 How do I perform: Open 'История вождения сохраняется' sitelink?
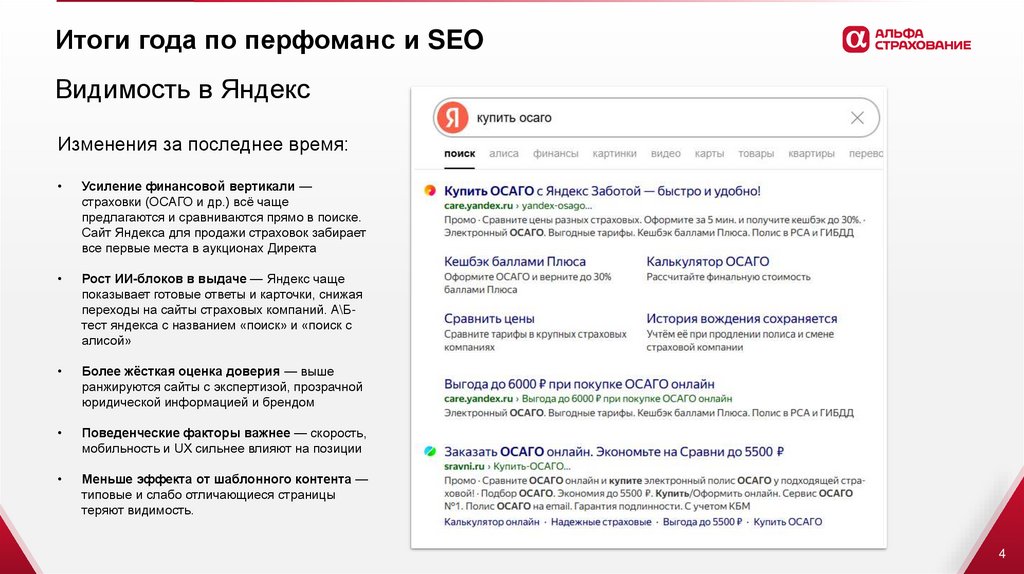[742, 319]
